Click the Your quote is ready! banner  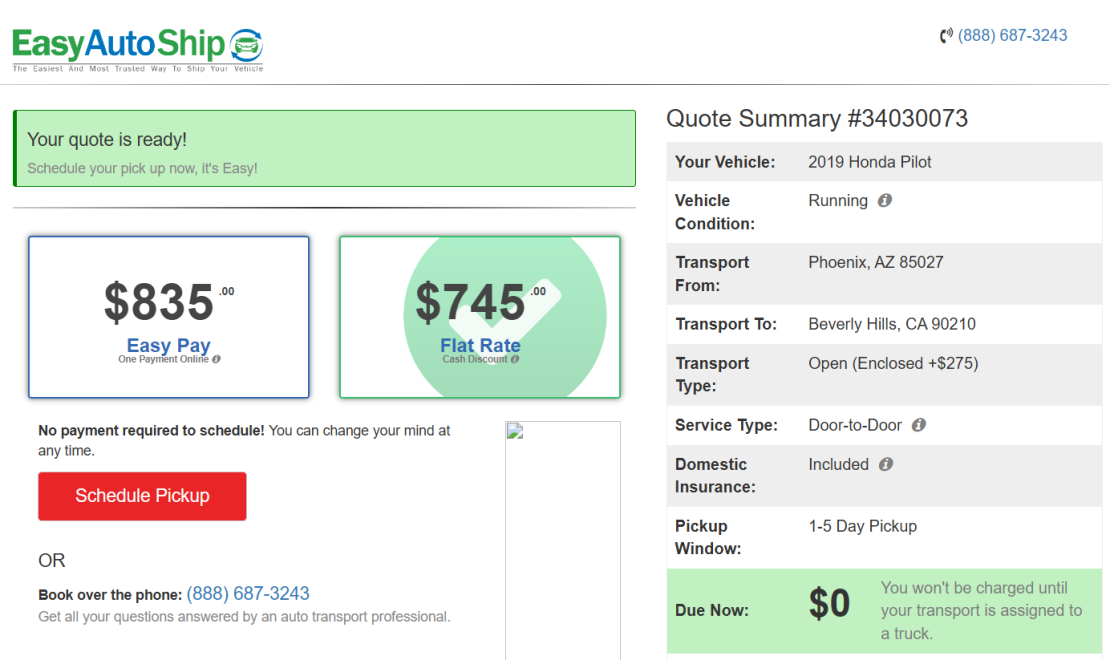[324, 149]
